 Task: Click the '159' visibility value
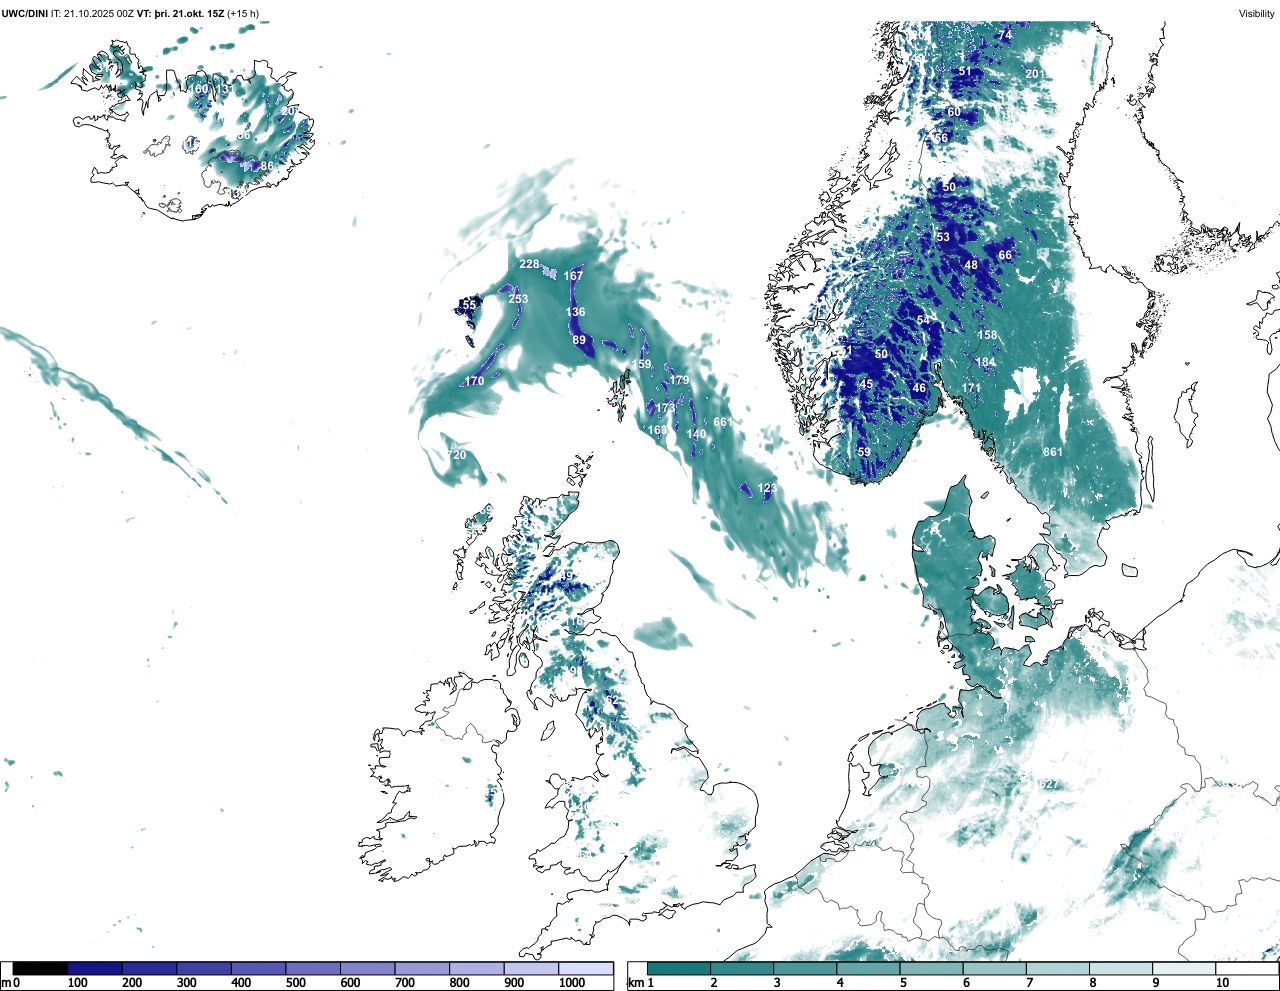click(x=642, y=364)
